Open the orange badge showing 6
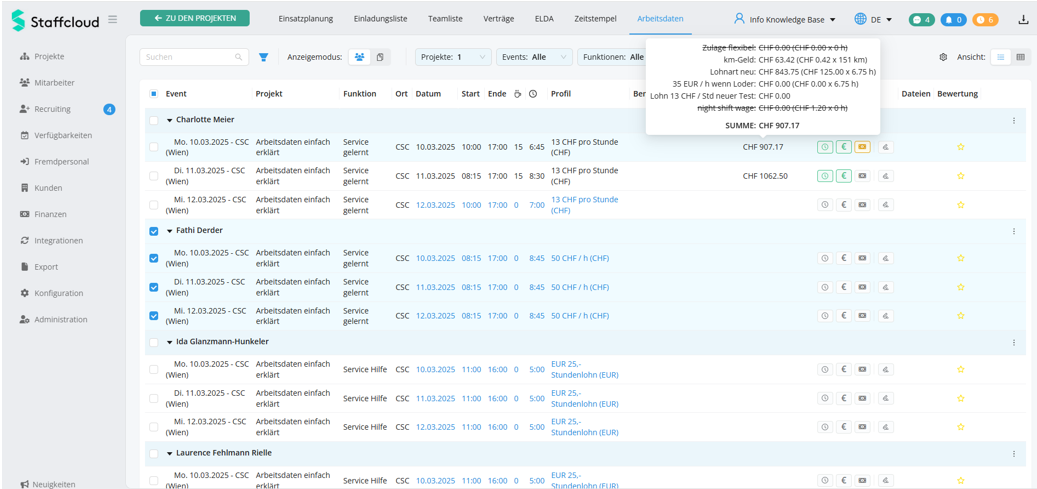Screen dimensions: 1037x489 [985, 19]
